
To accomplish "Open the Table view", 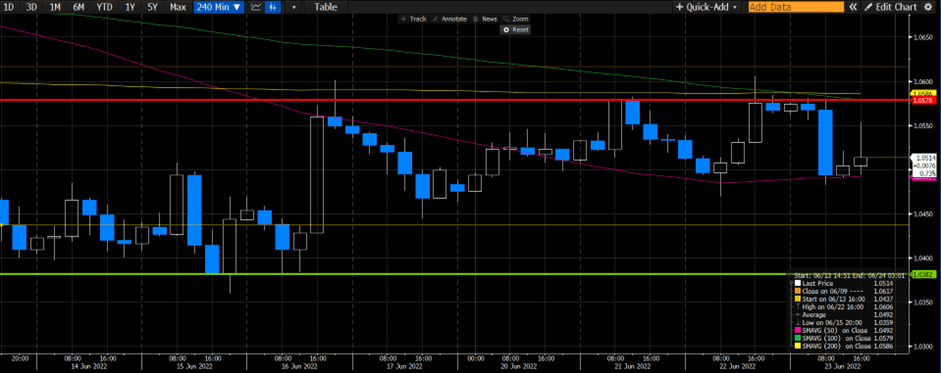I will coord(326,7).
